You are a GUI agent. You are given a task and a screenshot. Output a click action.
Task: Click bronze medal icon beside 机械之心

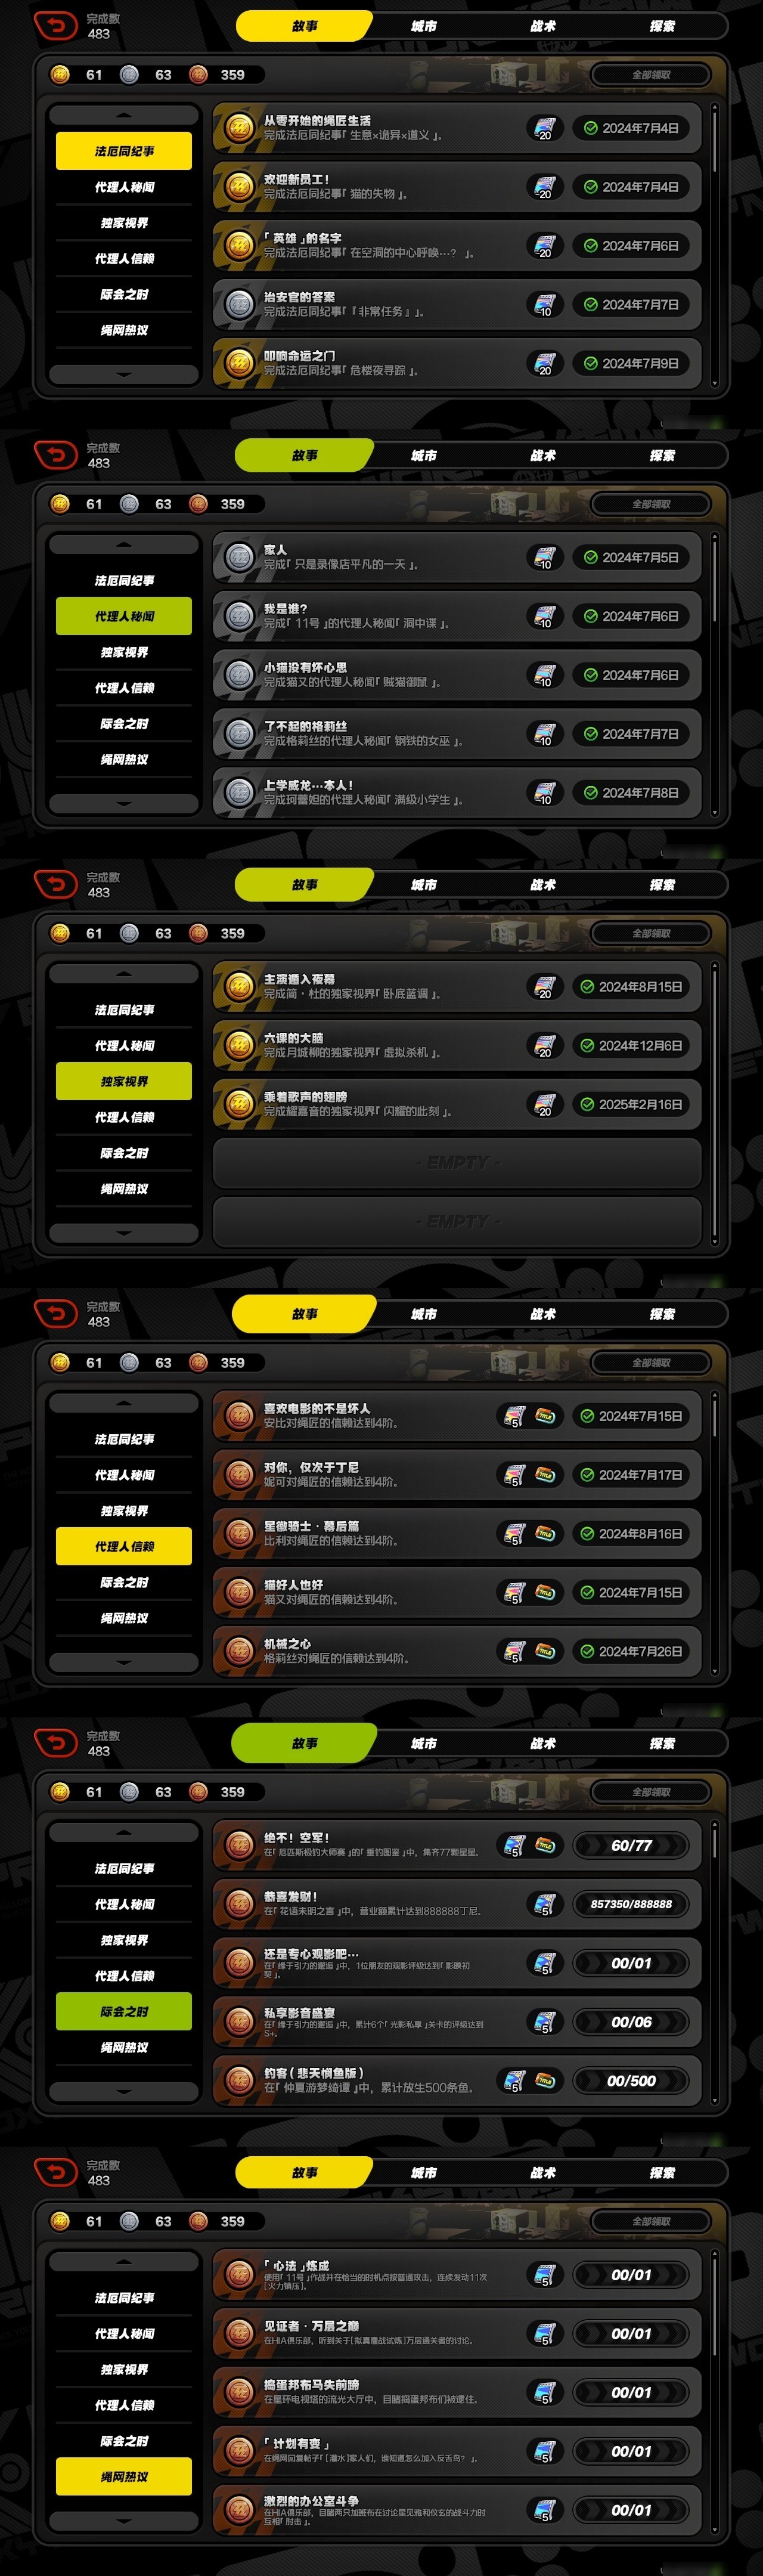coord(239,1651)
